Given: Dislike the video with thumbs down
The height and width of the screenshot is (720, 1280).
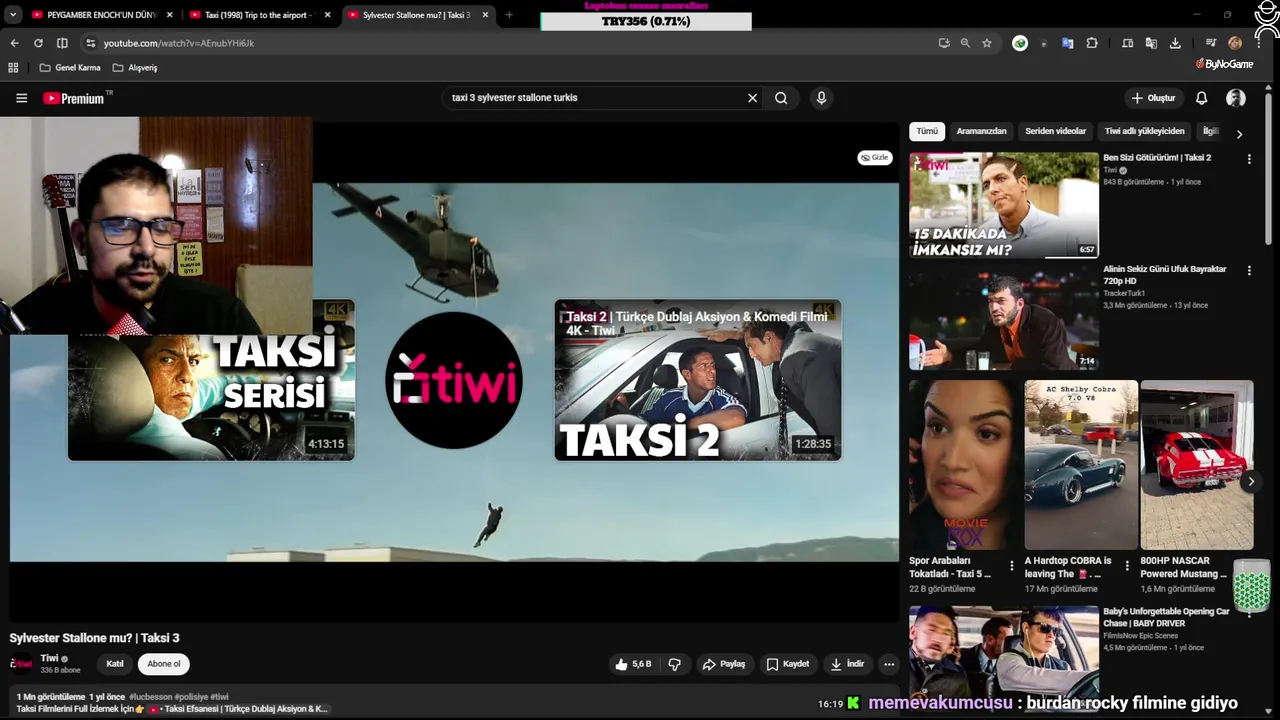Looking at the screenshot, I should point(675,664).
